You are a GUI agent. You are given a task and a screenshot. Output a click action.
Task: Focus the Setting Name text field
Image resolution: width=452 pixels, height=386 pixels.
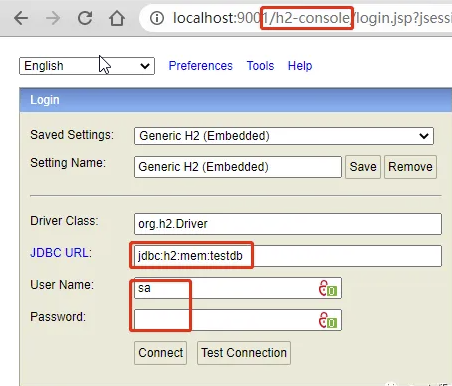click(238, 167)
